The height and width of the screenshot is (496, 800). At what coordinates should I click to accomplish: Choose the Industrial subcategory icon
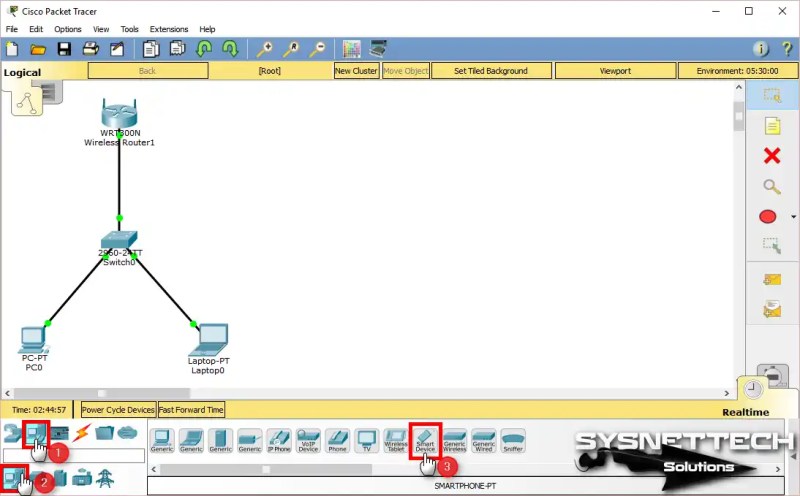click(82, 478)
